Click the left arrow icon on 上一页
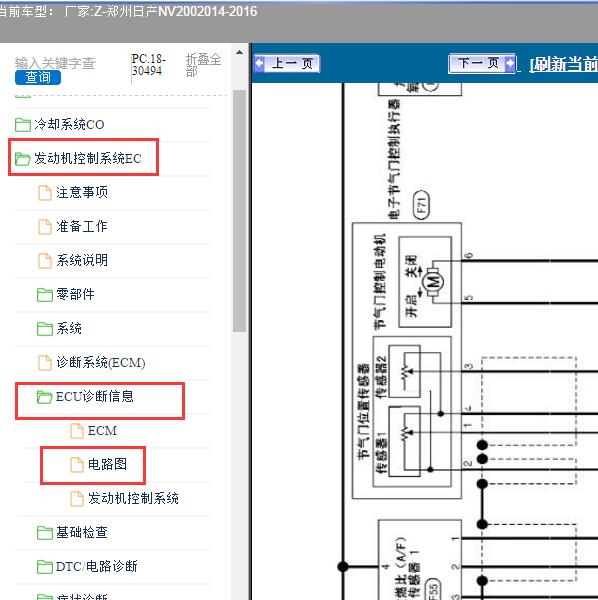This screenshot has height=600, width=598. click(x=259, y=64)
